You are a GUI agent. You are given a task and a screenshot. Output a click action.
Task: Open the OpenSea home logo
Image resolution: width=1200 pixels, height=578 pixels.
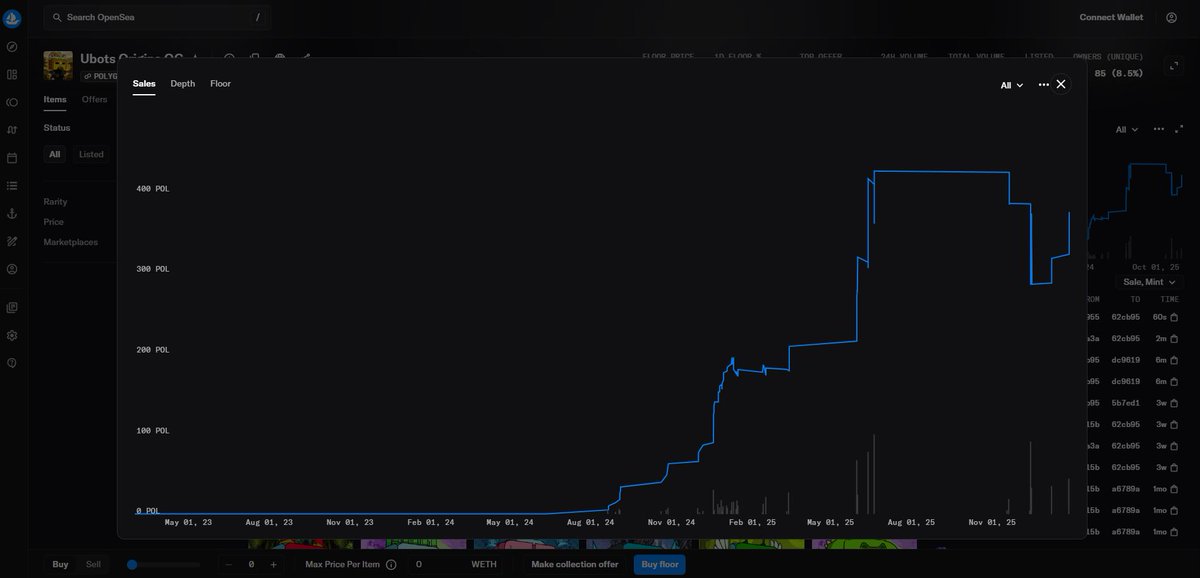tap(12, 18)
